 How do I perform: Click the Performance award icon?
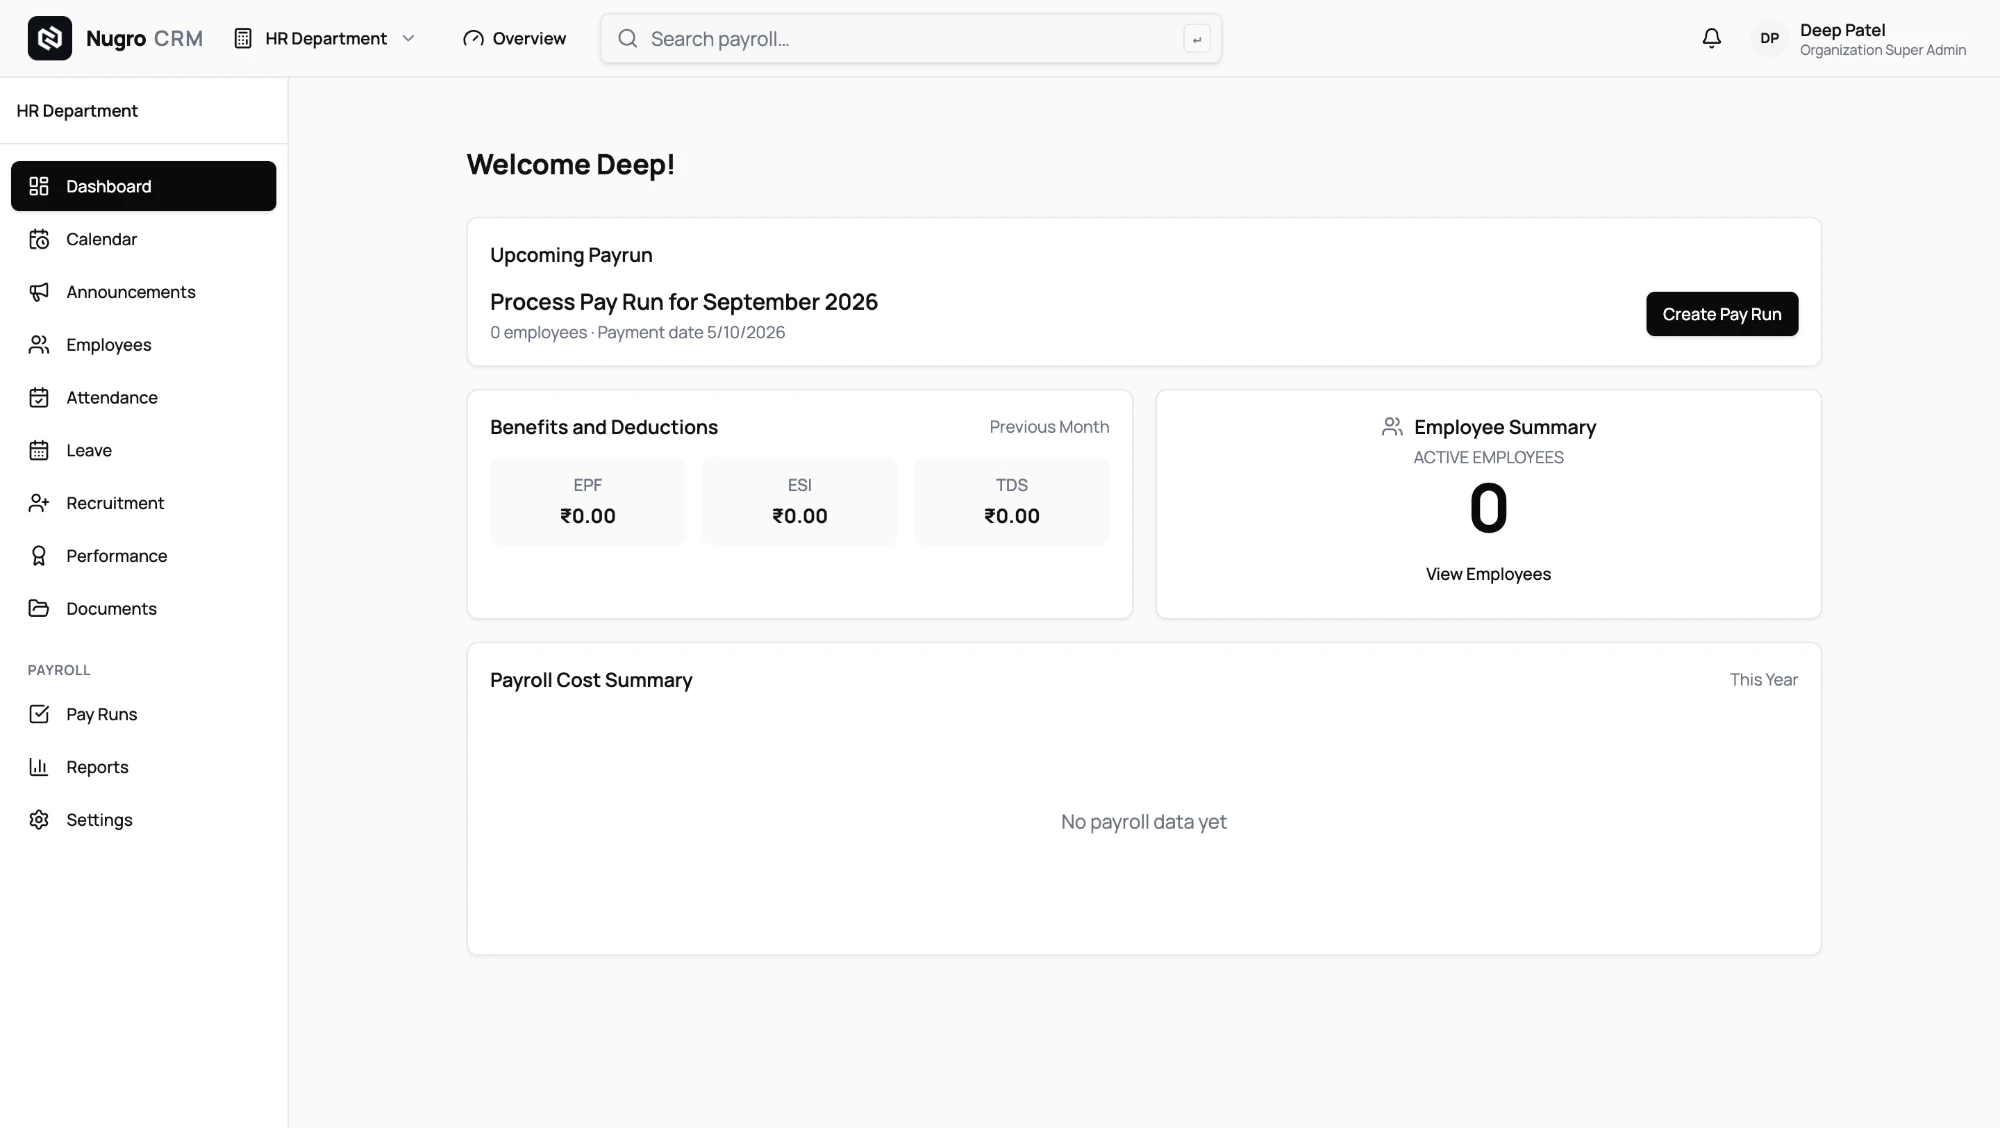point(39,556)
